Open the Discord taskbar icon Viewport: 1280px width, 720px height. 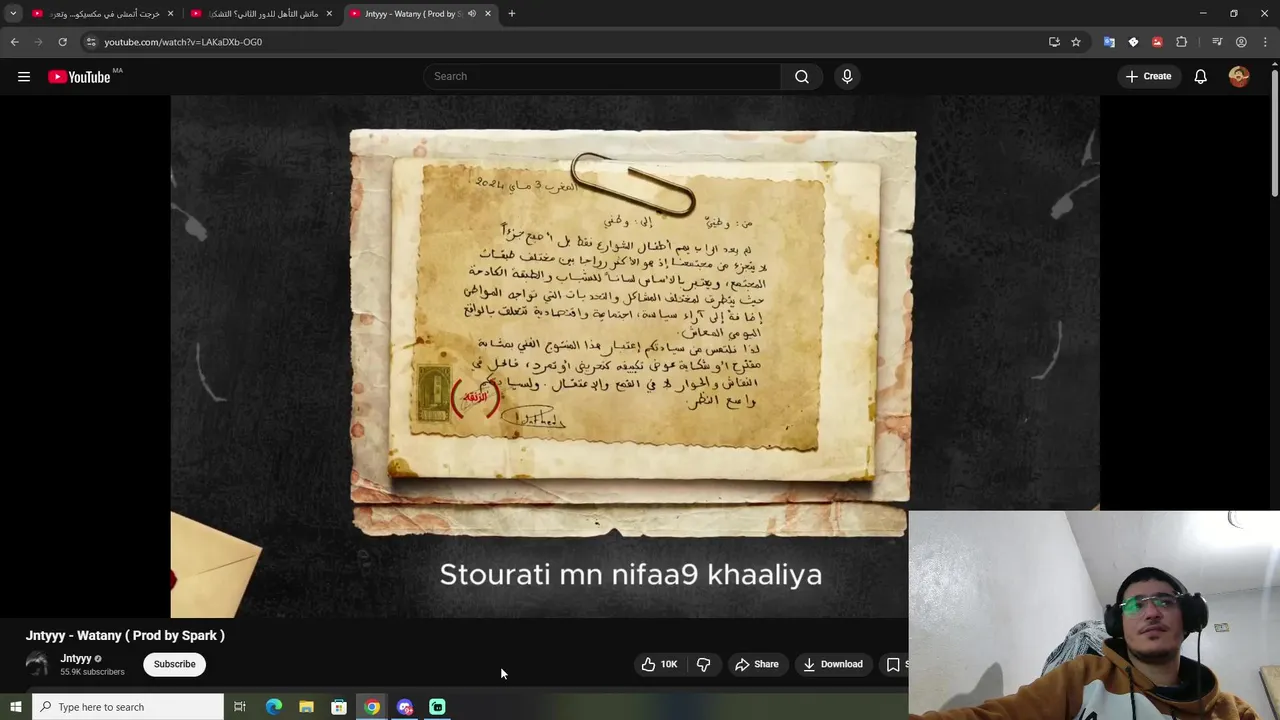[405, 707]
